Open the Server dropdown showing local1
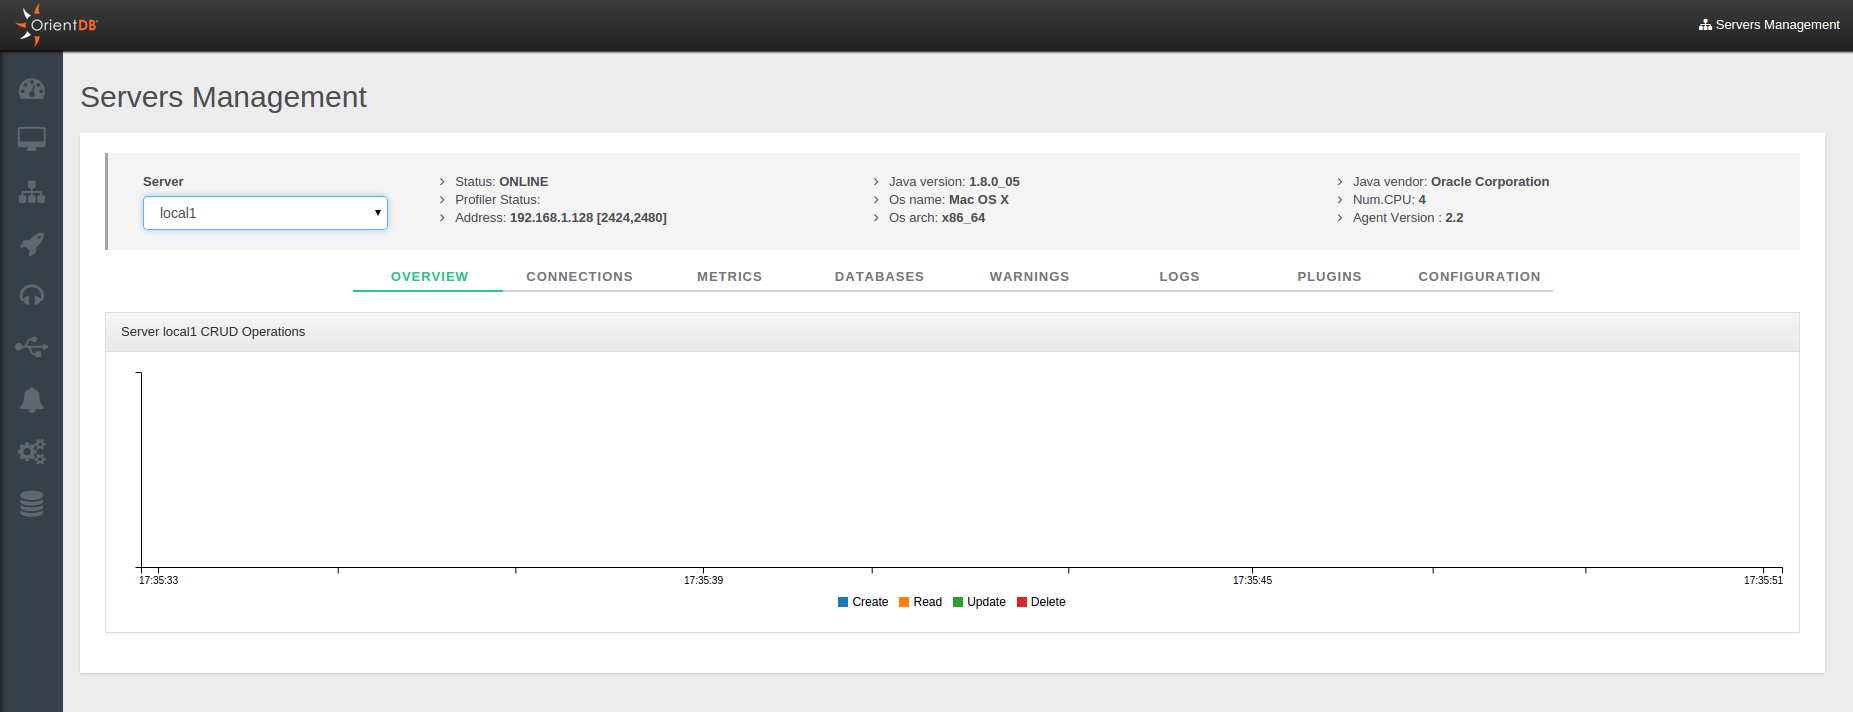1853x712 pixels. click(265, 213)
